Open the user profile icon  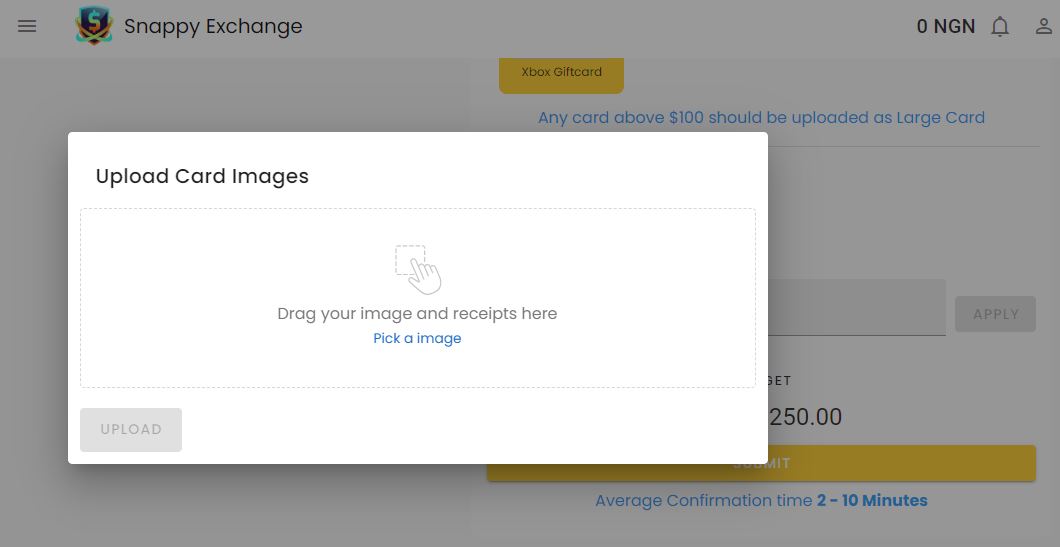(1044, 26)
